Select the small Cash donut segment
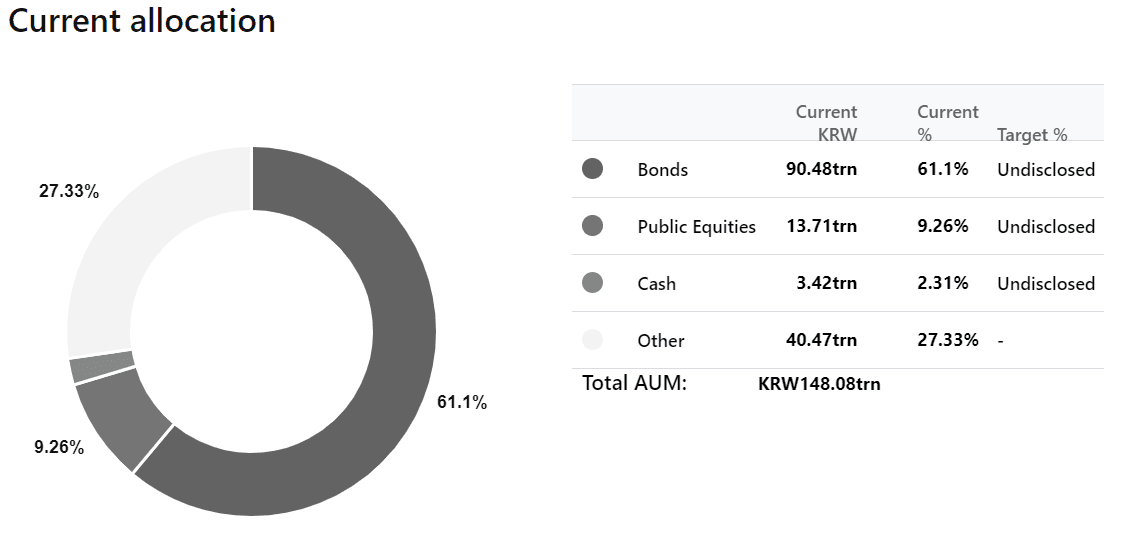This screenshot has height=540, width=1144. coord(102,366)
